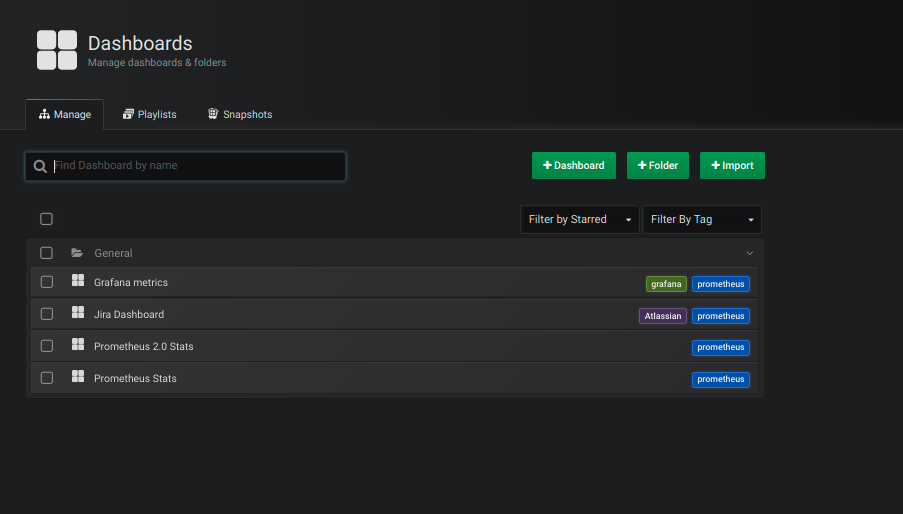Click the General folder name
The height and width of the screenshot is (514, 903).
113,253
